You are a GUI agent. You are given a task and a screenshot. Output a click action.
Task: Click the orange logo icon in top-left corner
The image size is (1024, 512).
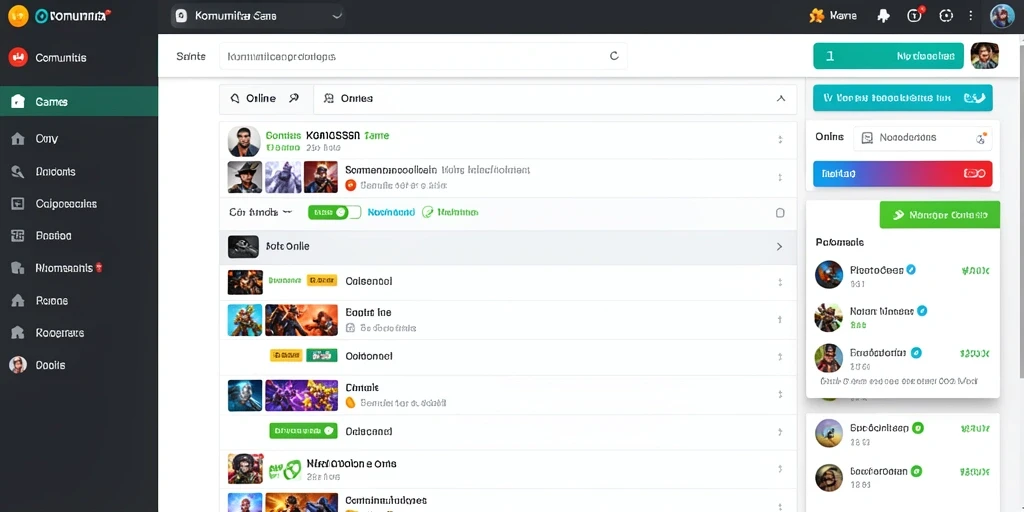coord(18,16)
